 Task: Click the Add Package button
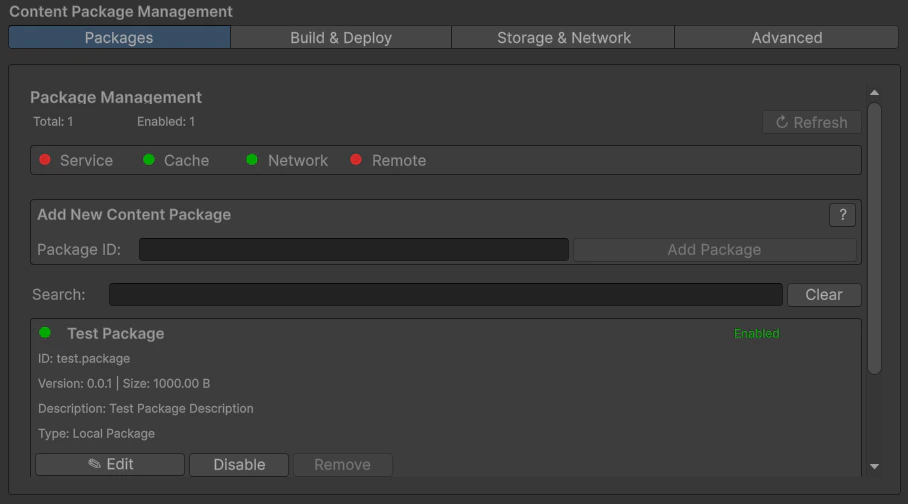pyautogui.click(x=715, y=250)
